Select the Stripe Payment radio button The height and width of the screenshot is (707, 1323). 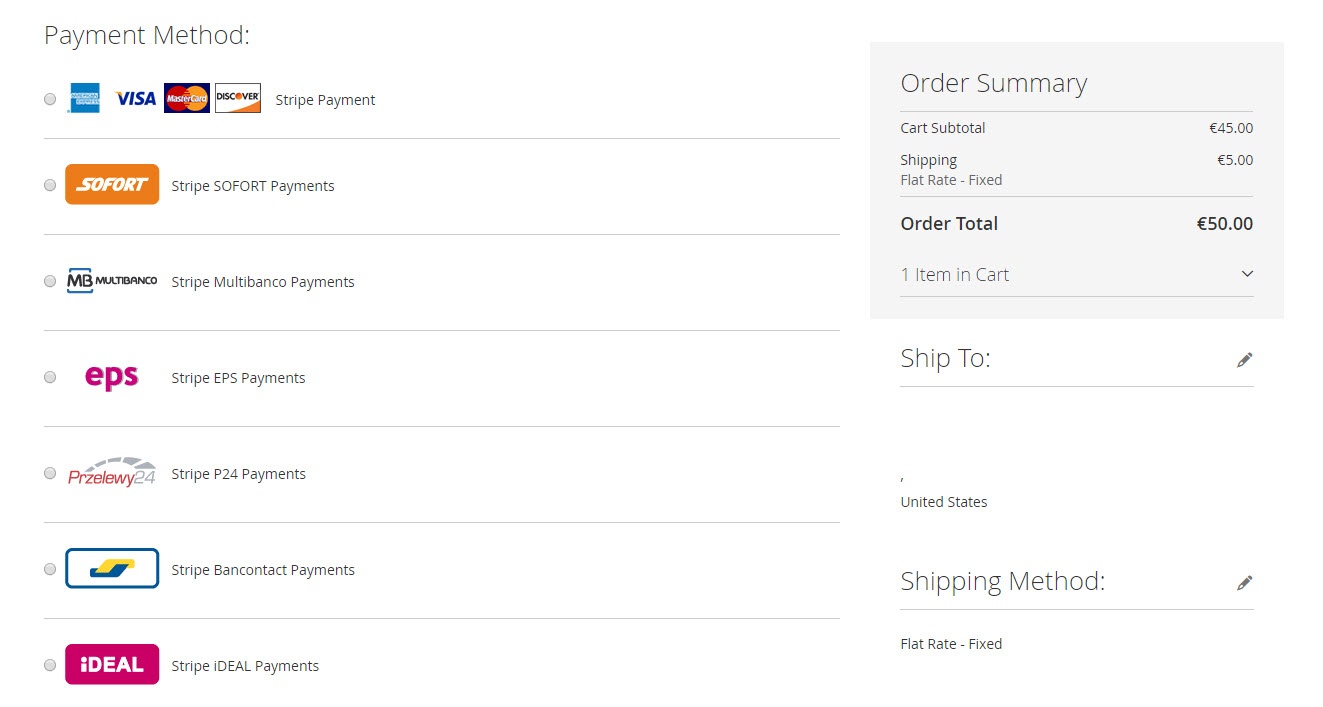tap(50, 99)
